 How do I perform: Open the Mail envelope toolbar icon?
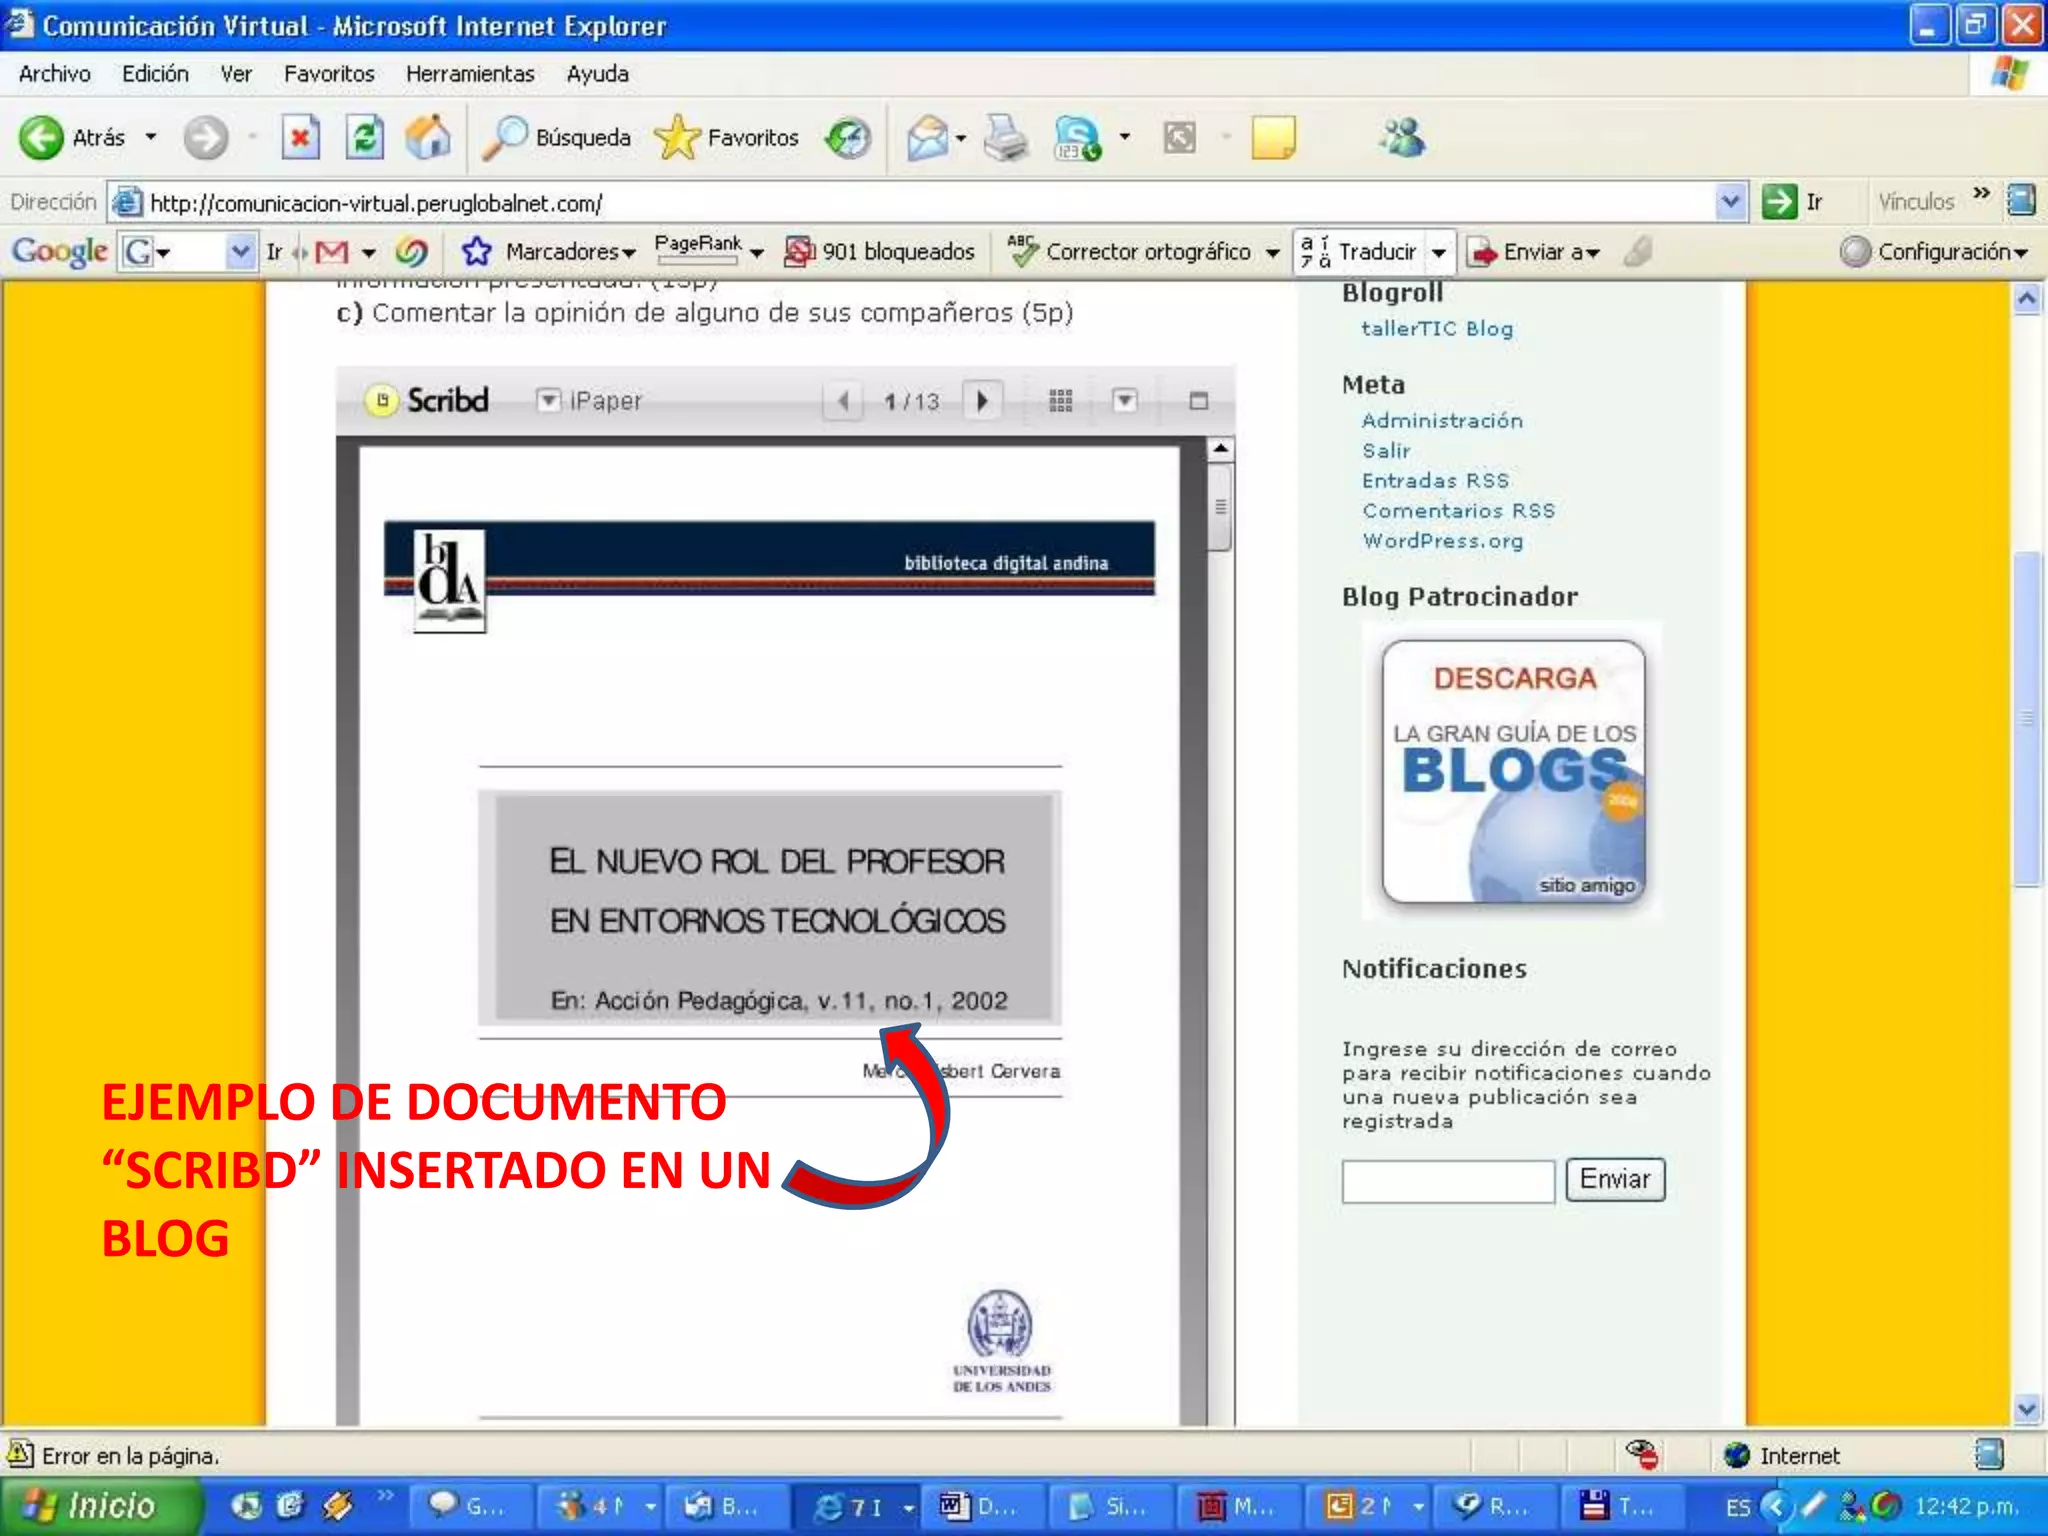click(927, 138)
